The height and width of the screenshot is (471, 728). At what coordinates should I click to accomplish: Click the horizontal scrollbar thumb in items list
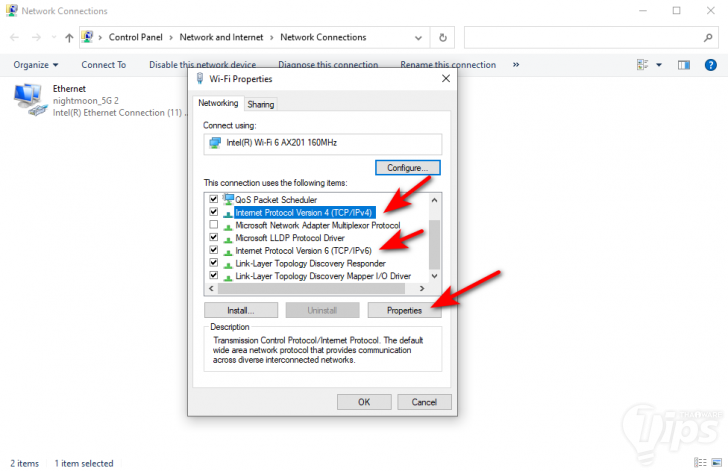point(312,288)
